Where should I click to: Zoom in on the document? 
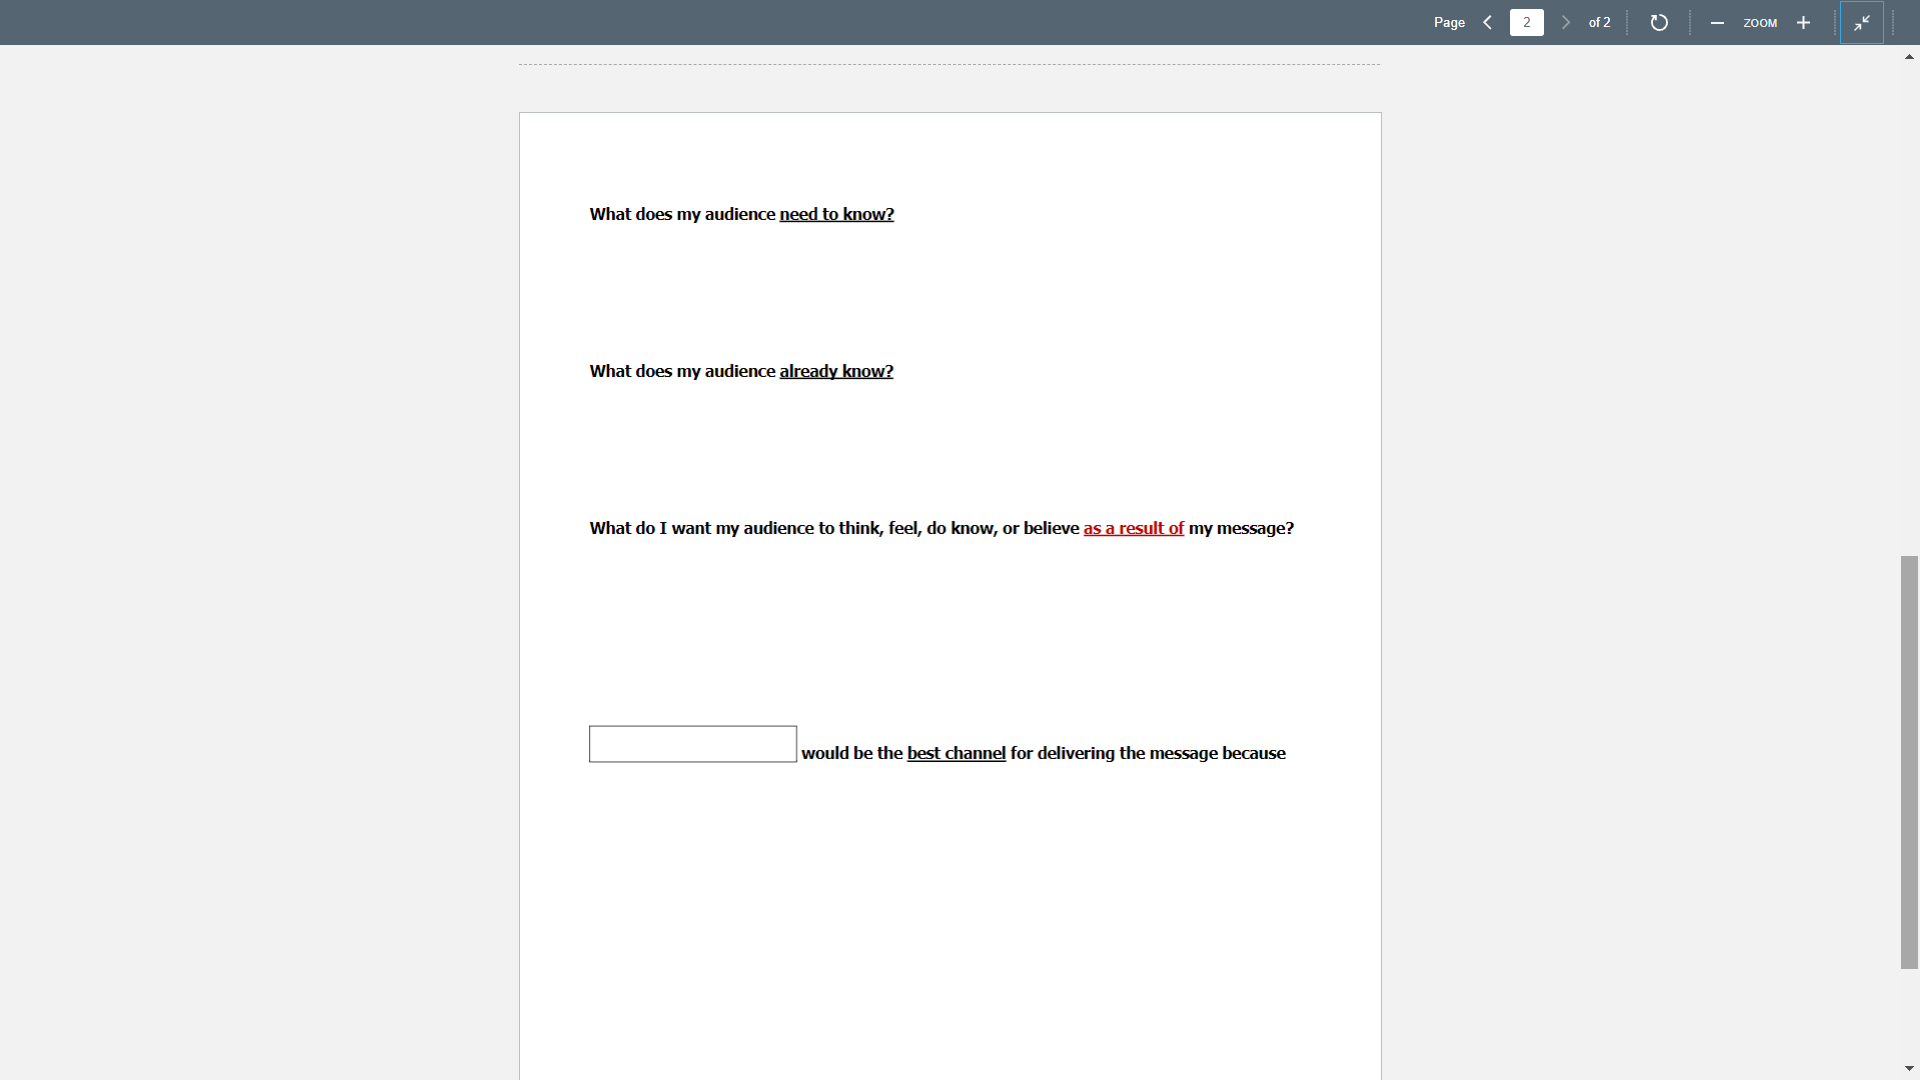[x=1803, y=22]
